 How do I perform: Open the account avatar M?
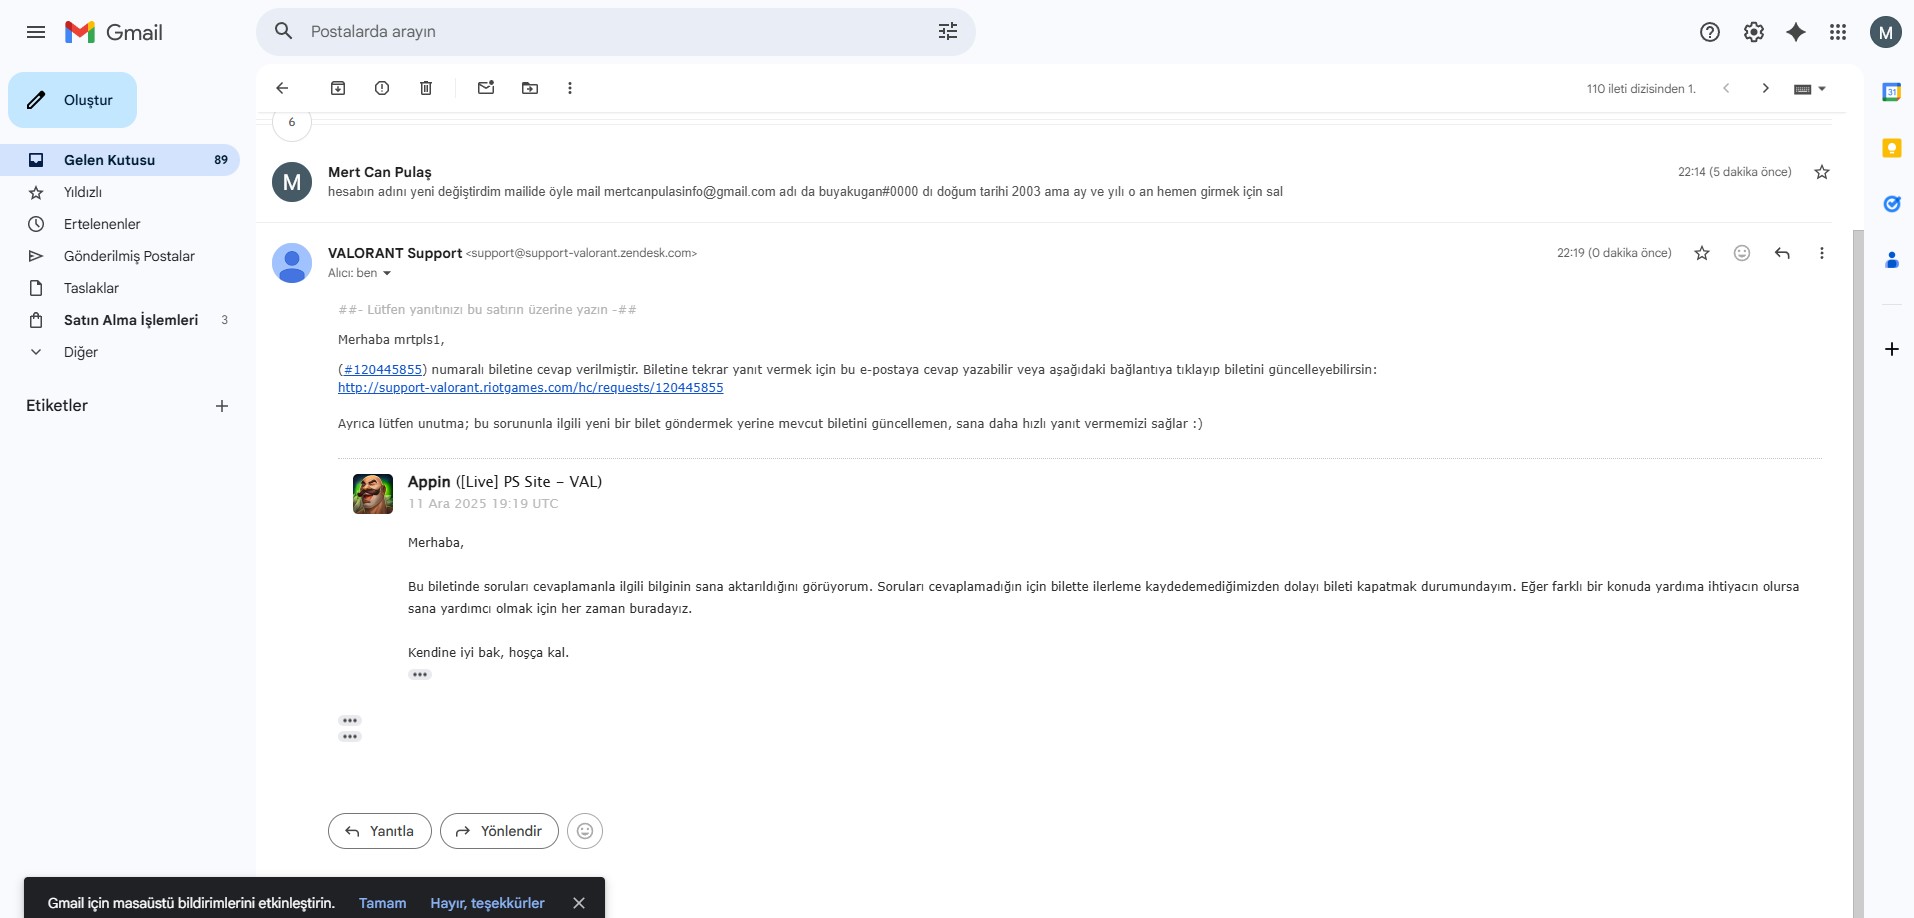pyautogui.click(x=1886, y=32)
